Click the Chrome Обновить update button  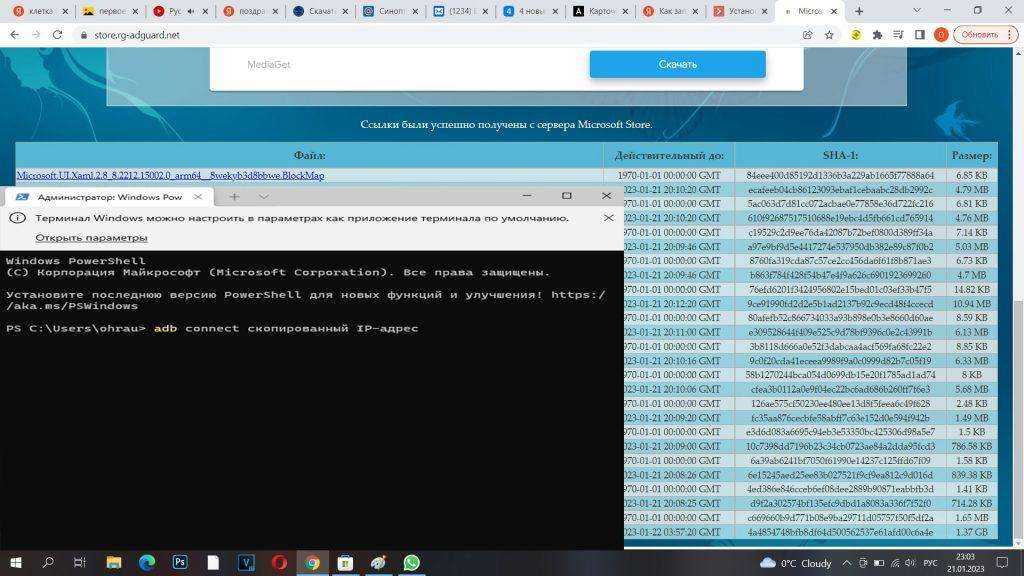point(976,34)
